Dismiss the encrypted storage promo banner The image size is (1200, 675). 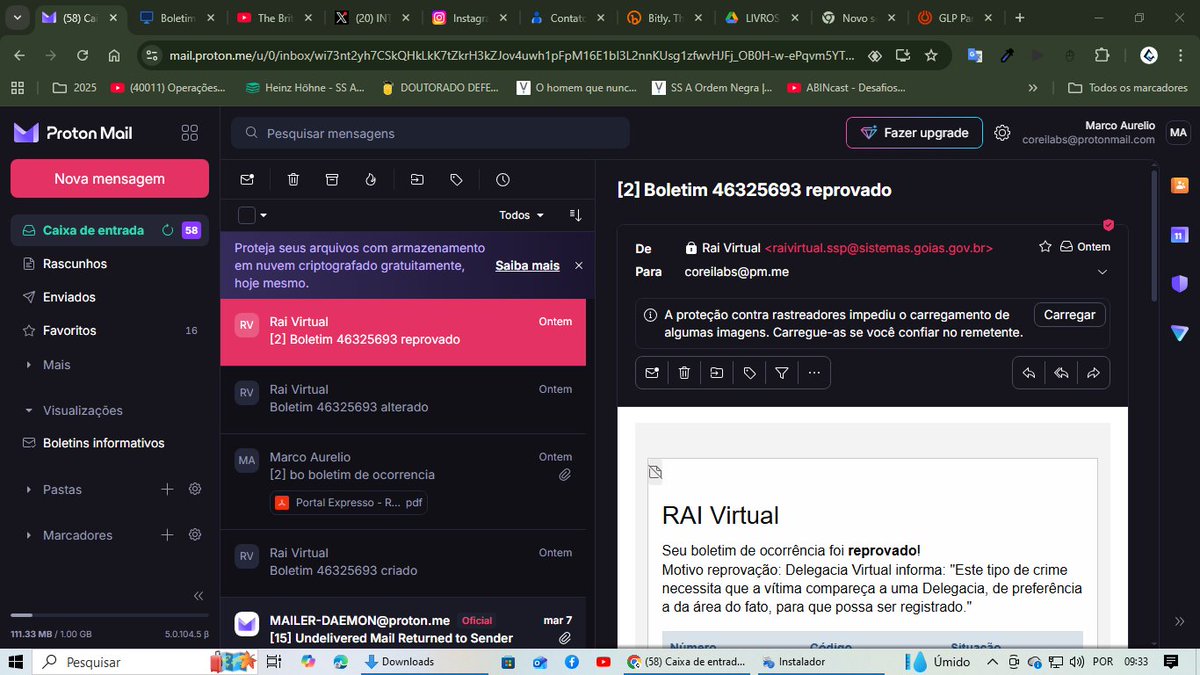click(578, 266)
